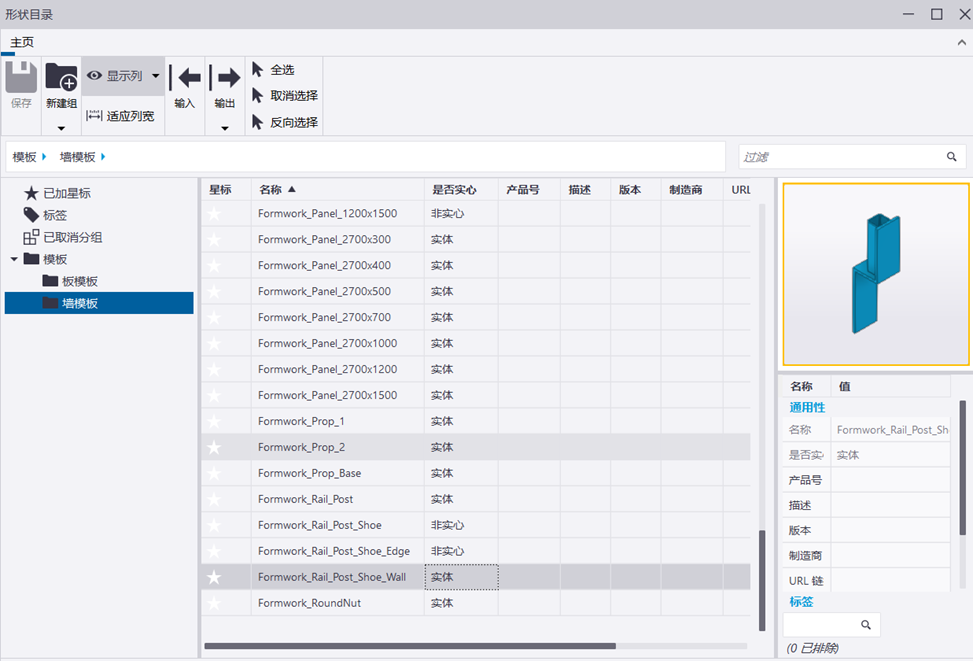Image resolution: width=973 pixels, height=661 pixels.
Task: Click the 描述 property value field
Action: tap(890, 505)
